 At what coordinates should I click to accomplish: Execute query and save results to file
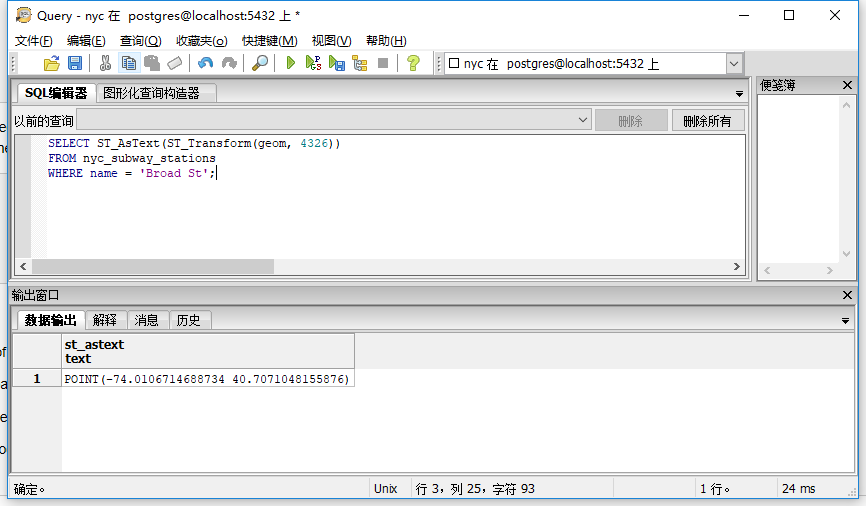pyautogui.click(x=336, y=64)
